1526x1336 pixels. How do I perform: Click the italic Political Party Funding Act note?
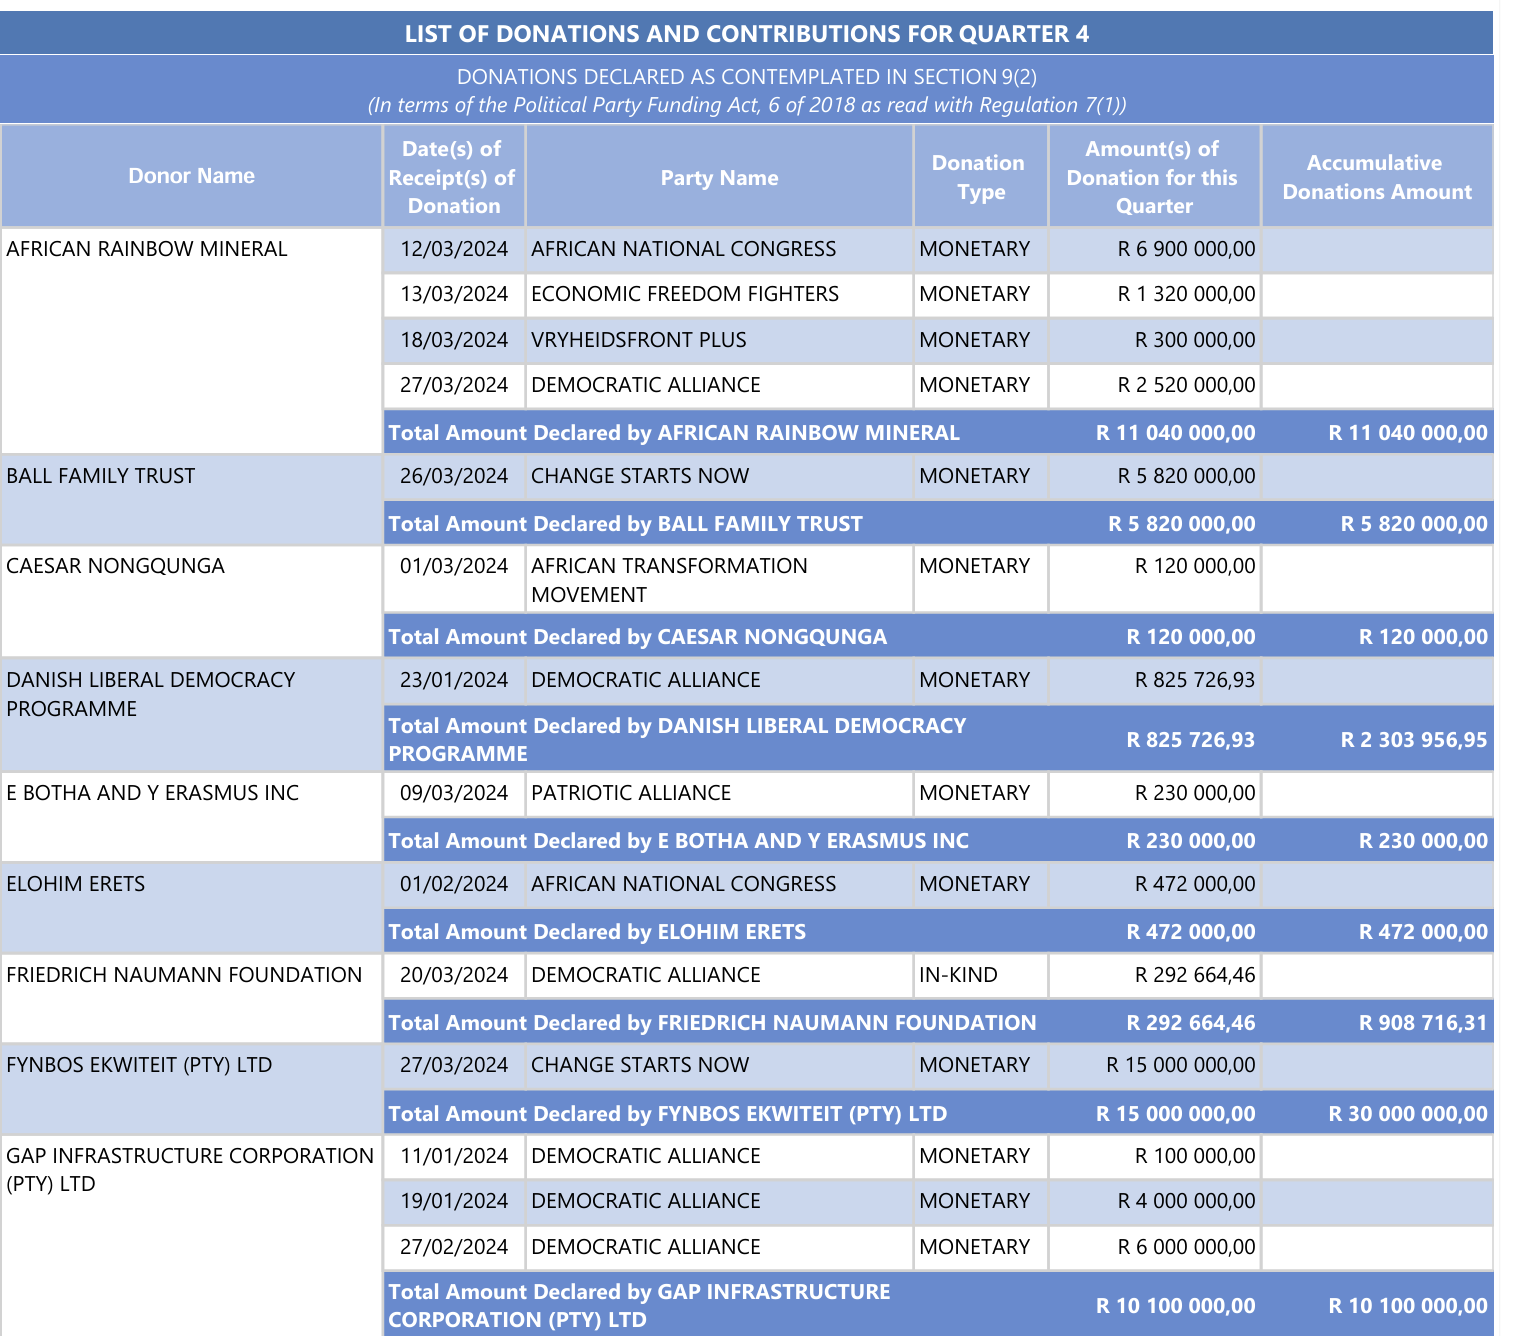[x=747, y=105]
